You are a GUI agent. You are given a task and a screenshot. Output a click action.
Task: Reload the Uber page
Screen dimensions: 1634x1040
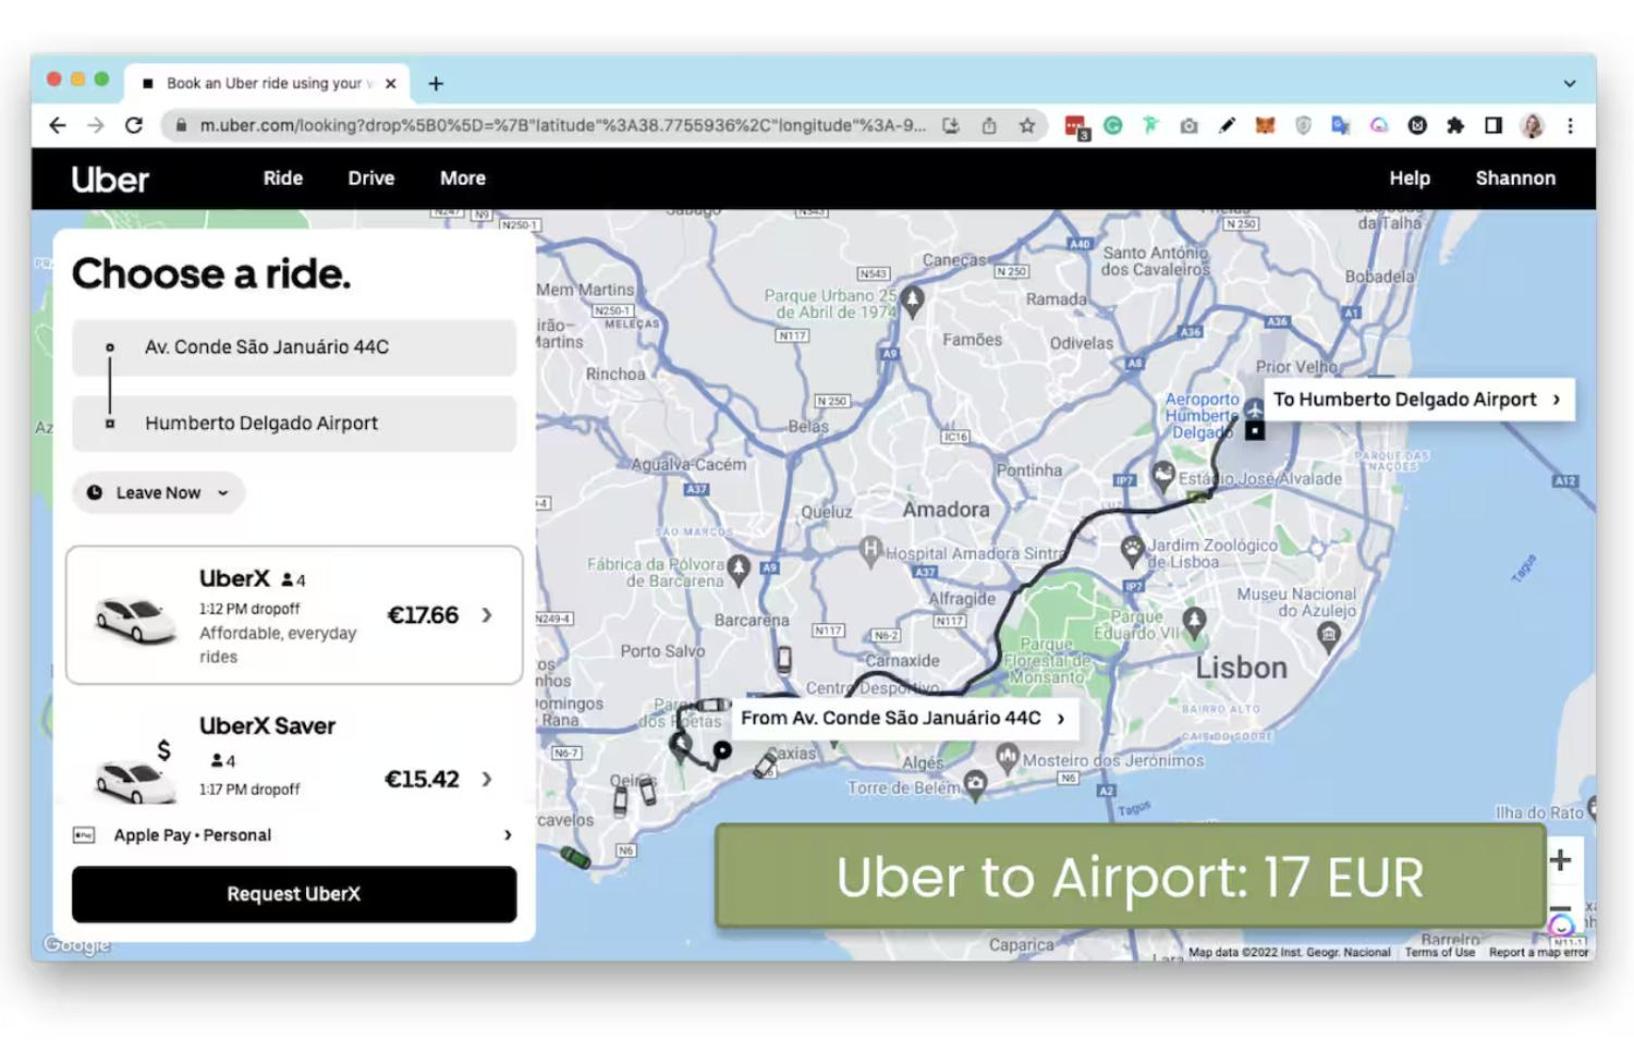click(134, 125)
